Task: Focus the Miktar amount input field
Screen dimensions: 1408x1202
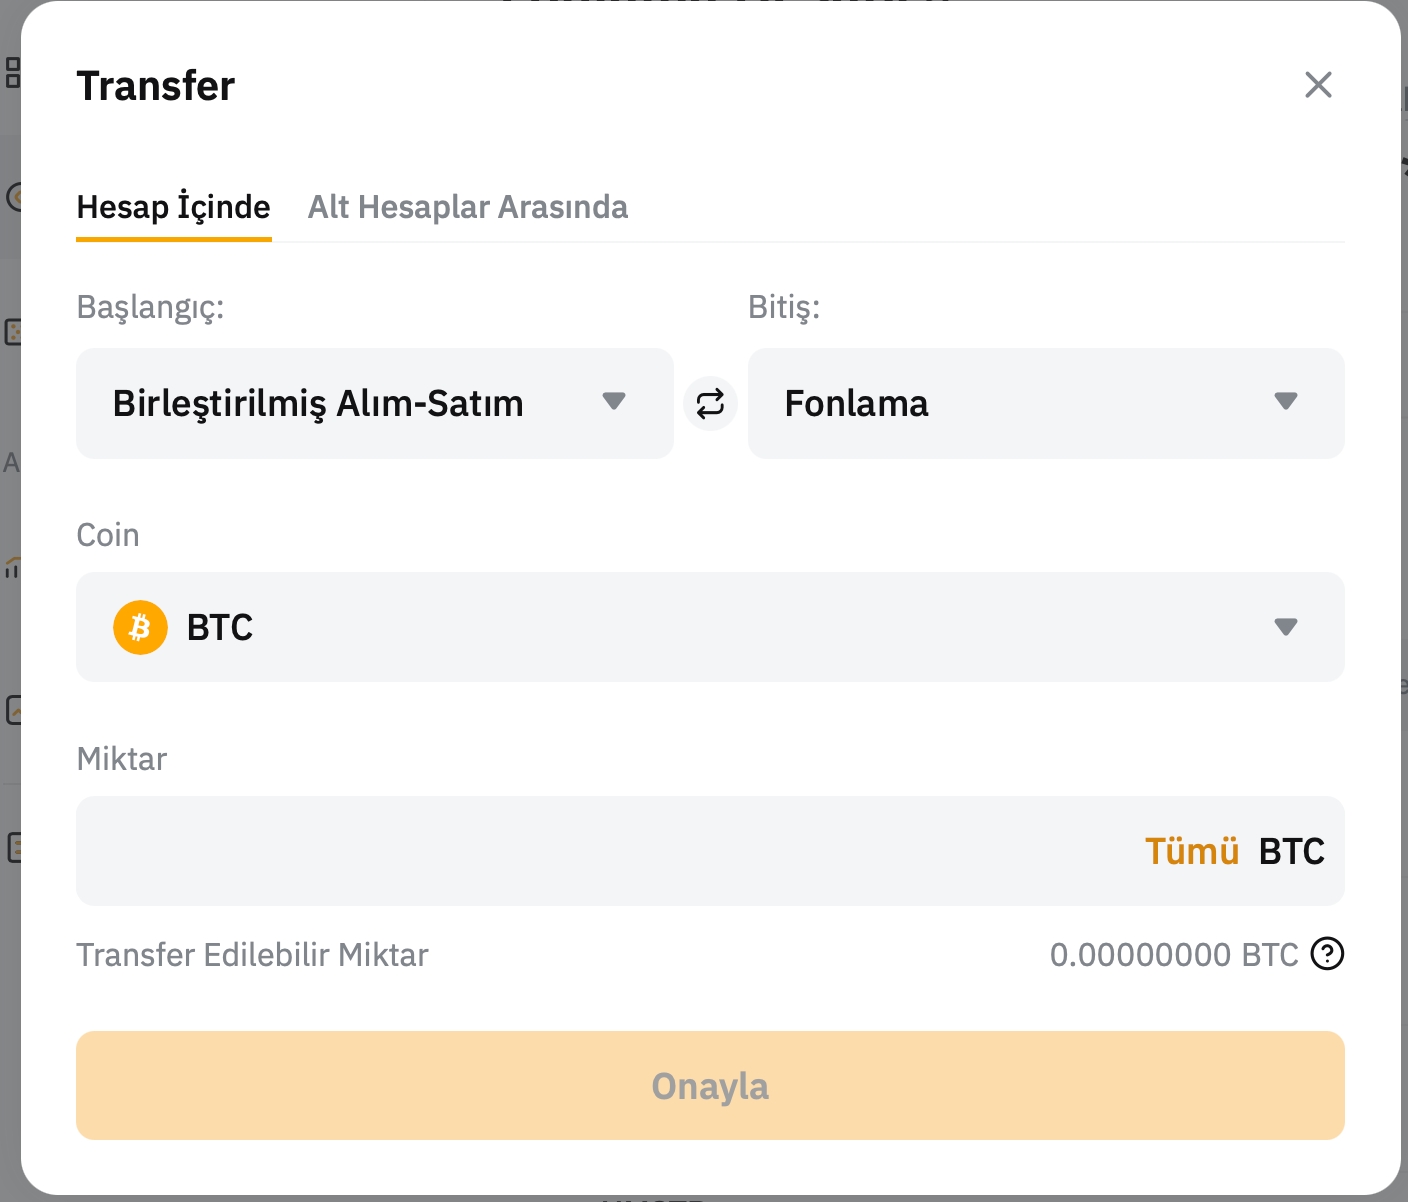Action: 600,851
